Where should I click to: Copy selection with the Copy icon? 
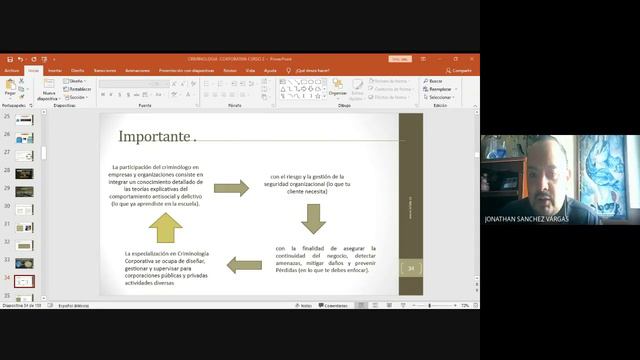pos(22,89)
